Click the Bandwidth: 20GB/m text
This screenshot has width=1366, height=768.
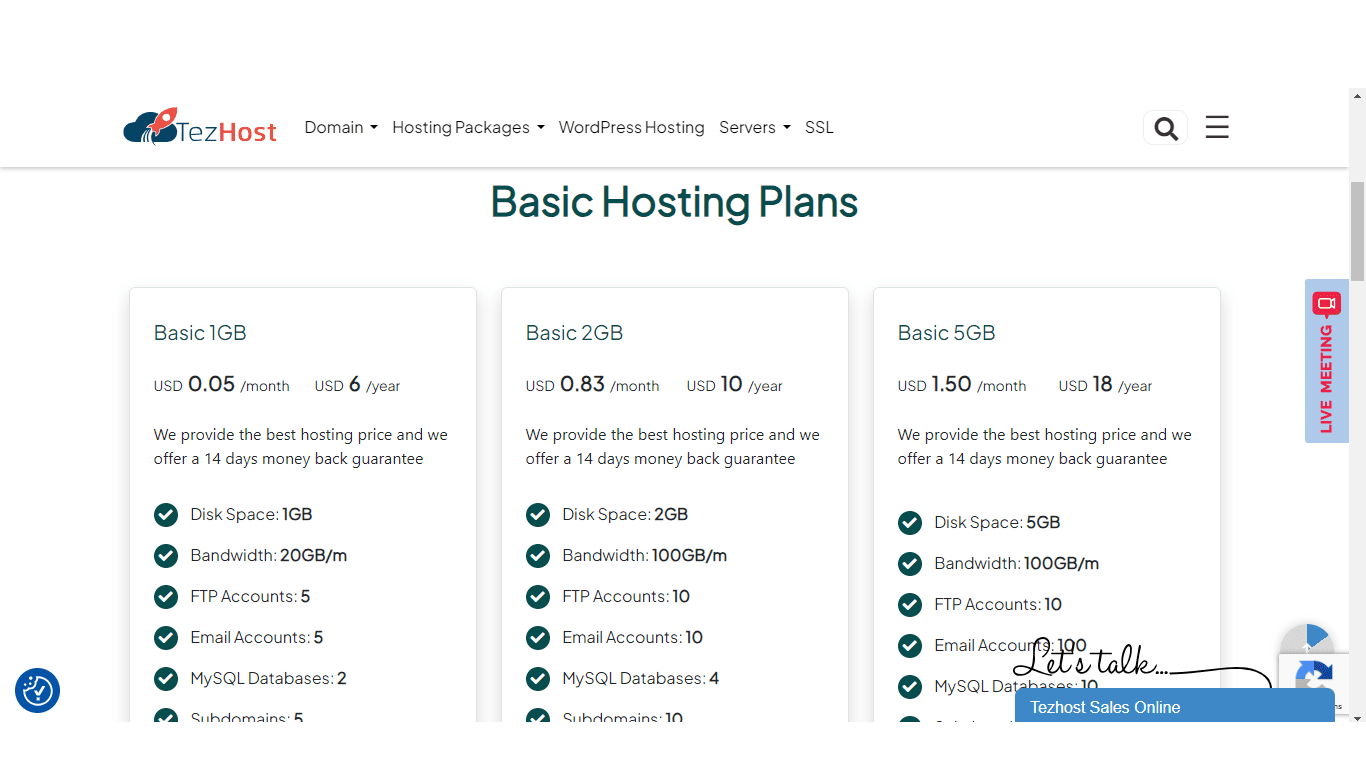coord(269,555)
